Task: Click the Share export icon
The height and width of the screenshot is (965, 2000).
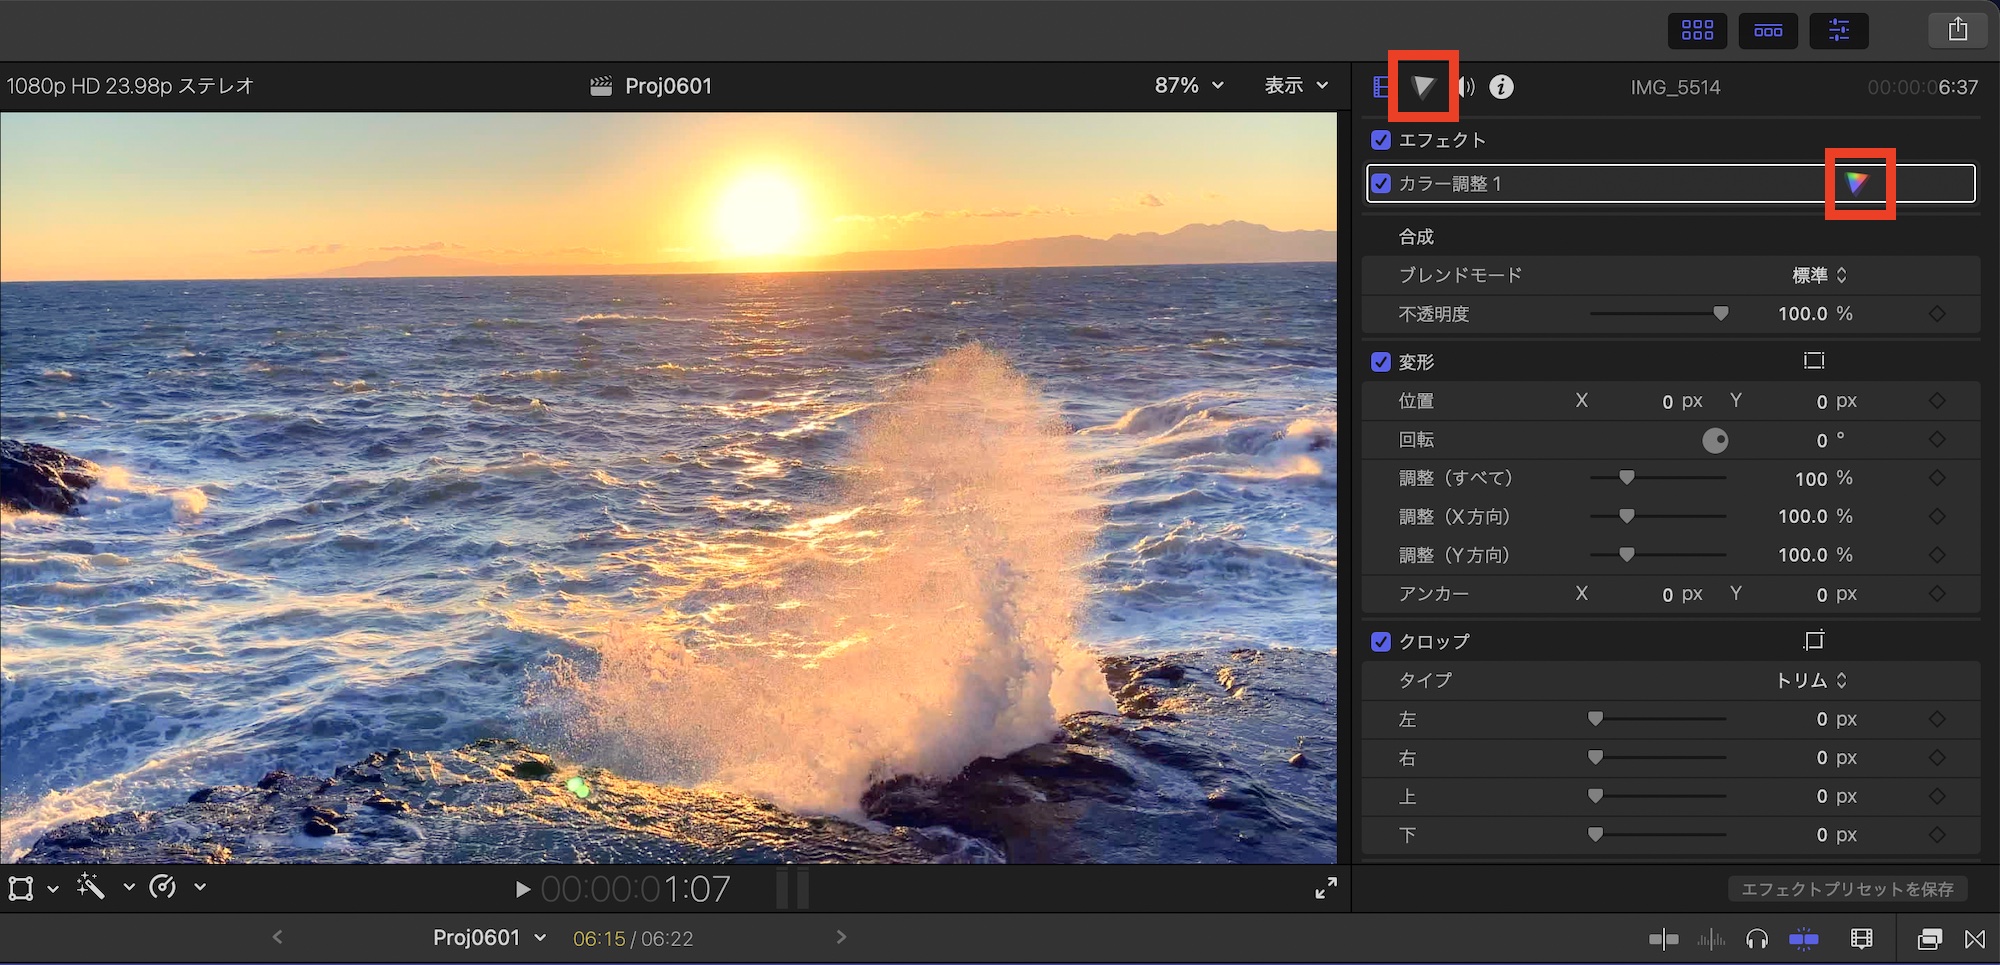Action: 1957,30
